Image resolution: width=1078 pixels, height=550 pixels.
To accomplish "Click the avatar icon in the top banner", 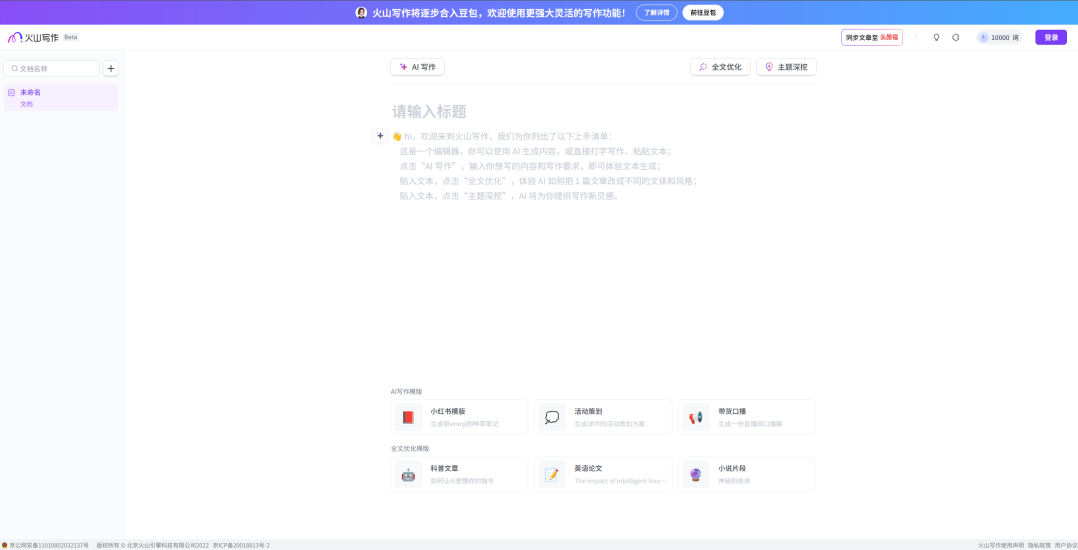I will (361, 12).
